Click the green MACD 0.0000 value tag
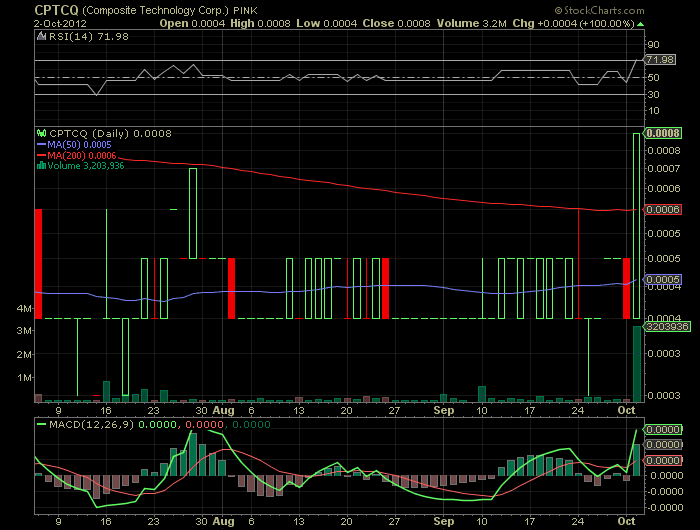Viewport: 700px width, 530px height. point(663,430)
